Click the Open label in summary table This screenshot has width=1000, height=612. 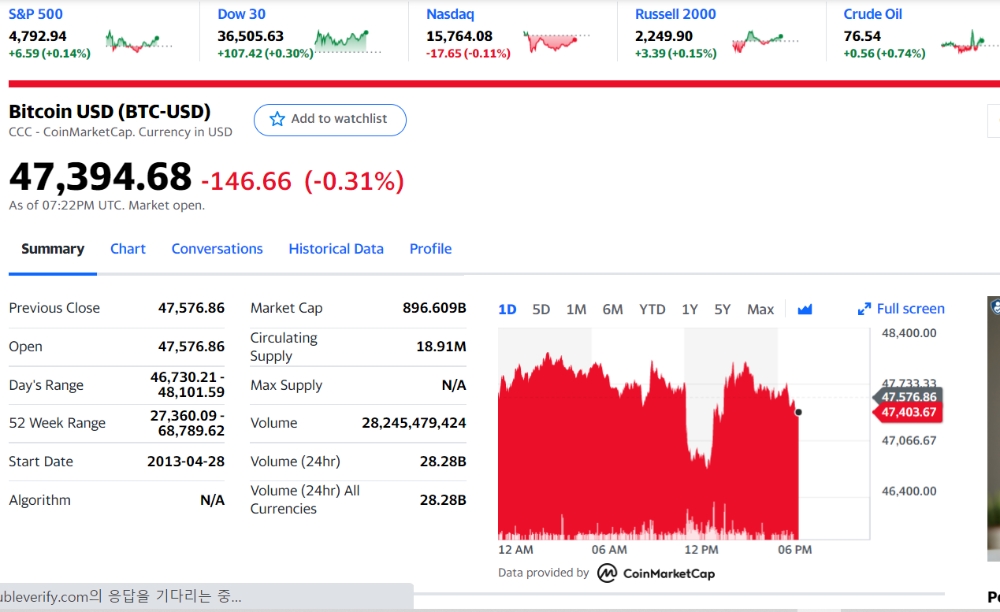(26, 347)
